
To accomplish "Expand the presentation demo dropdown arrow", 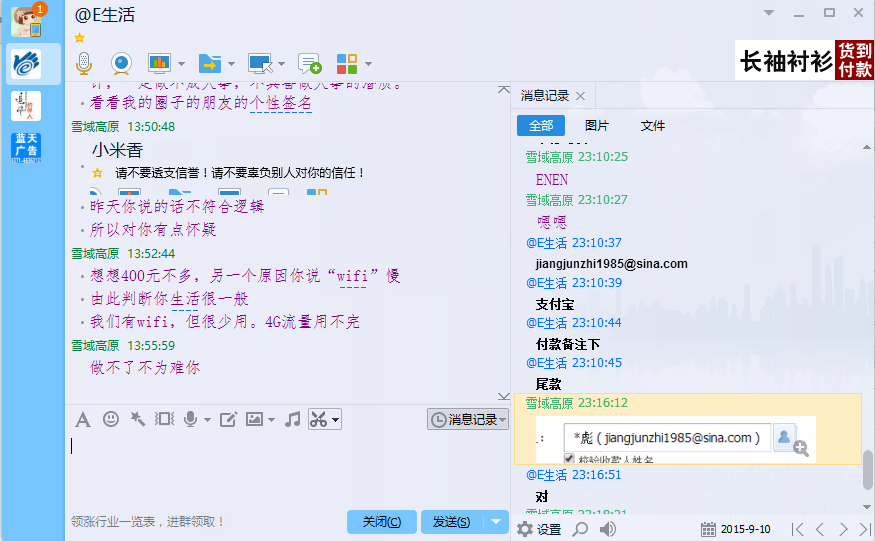I will 181,64.
